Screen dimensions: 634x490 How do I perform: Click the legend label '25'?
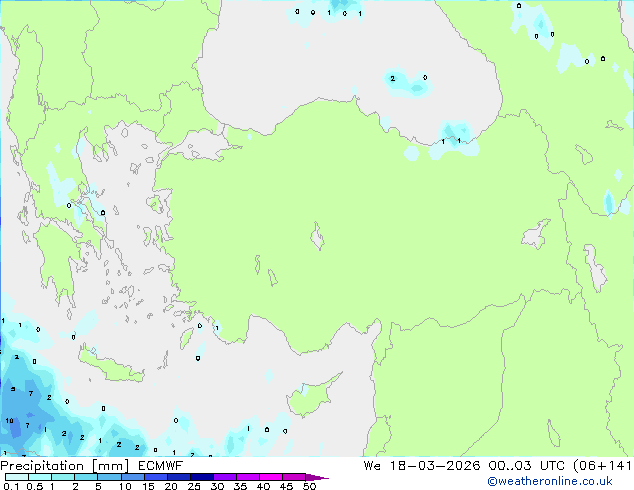click(x=194, y=486)
